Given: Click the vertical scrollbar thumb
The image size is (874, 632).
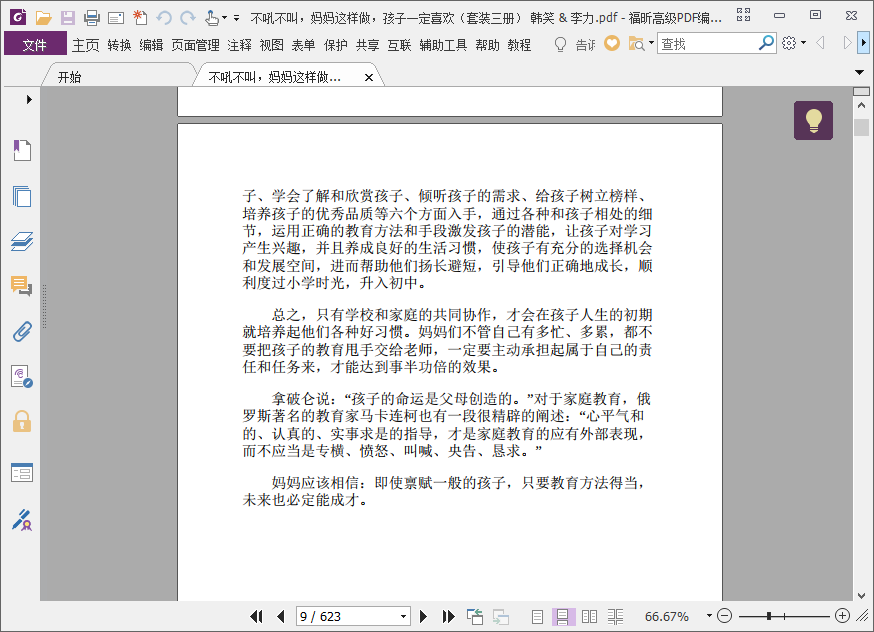Looking at the screenshot, I should [861, 127].
